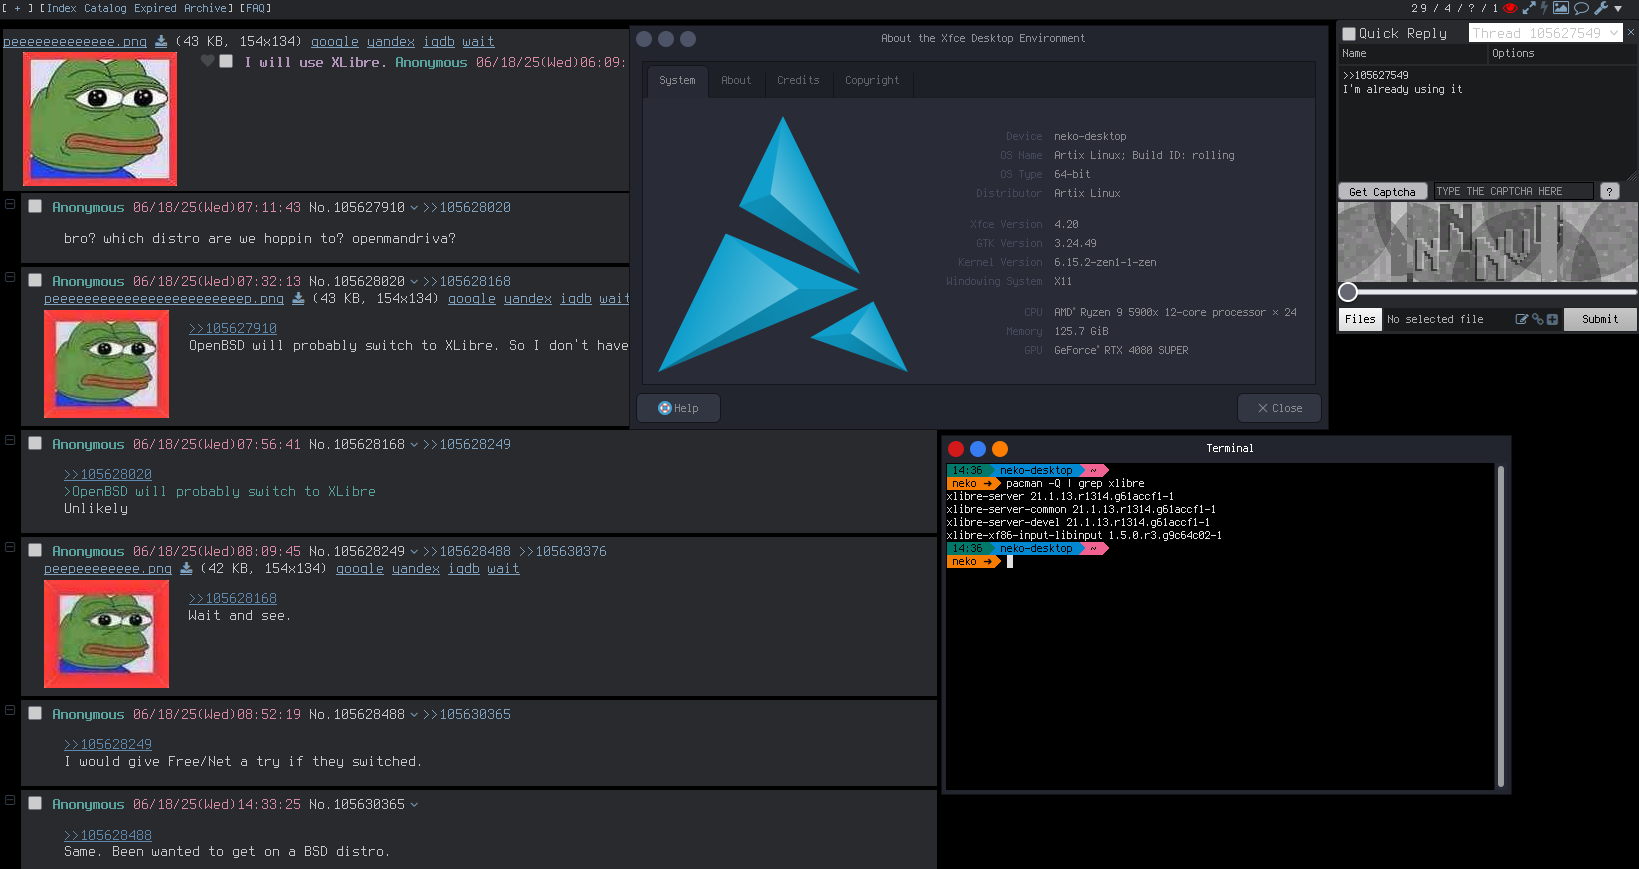
Task: Click the Options field in Quick Reply
Action: [x=1562, y=54]
